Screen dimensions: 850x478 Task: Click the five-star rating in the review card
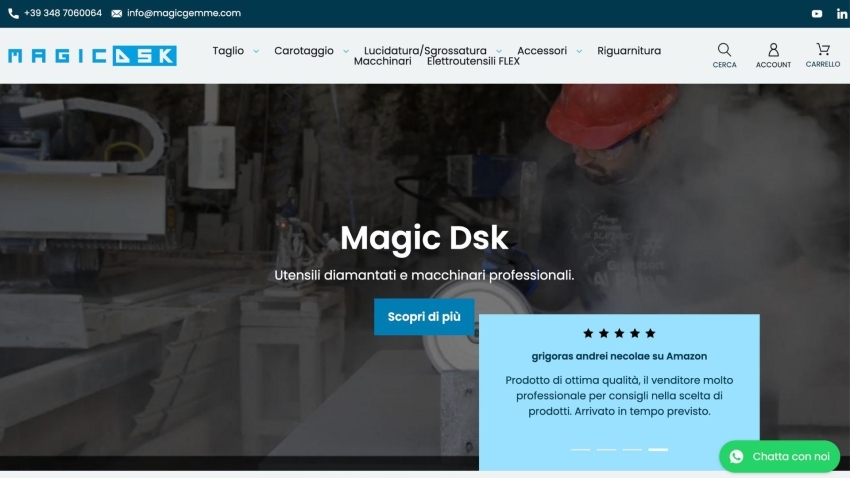coord(619,333)
